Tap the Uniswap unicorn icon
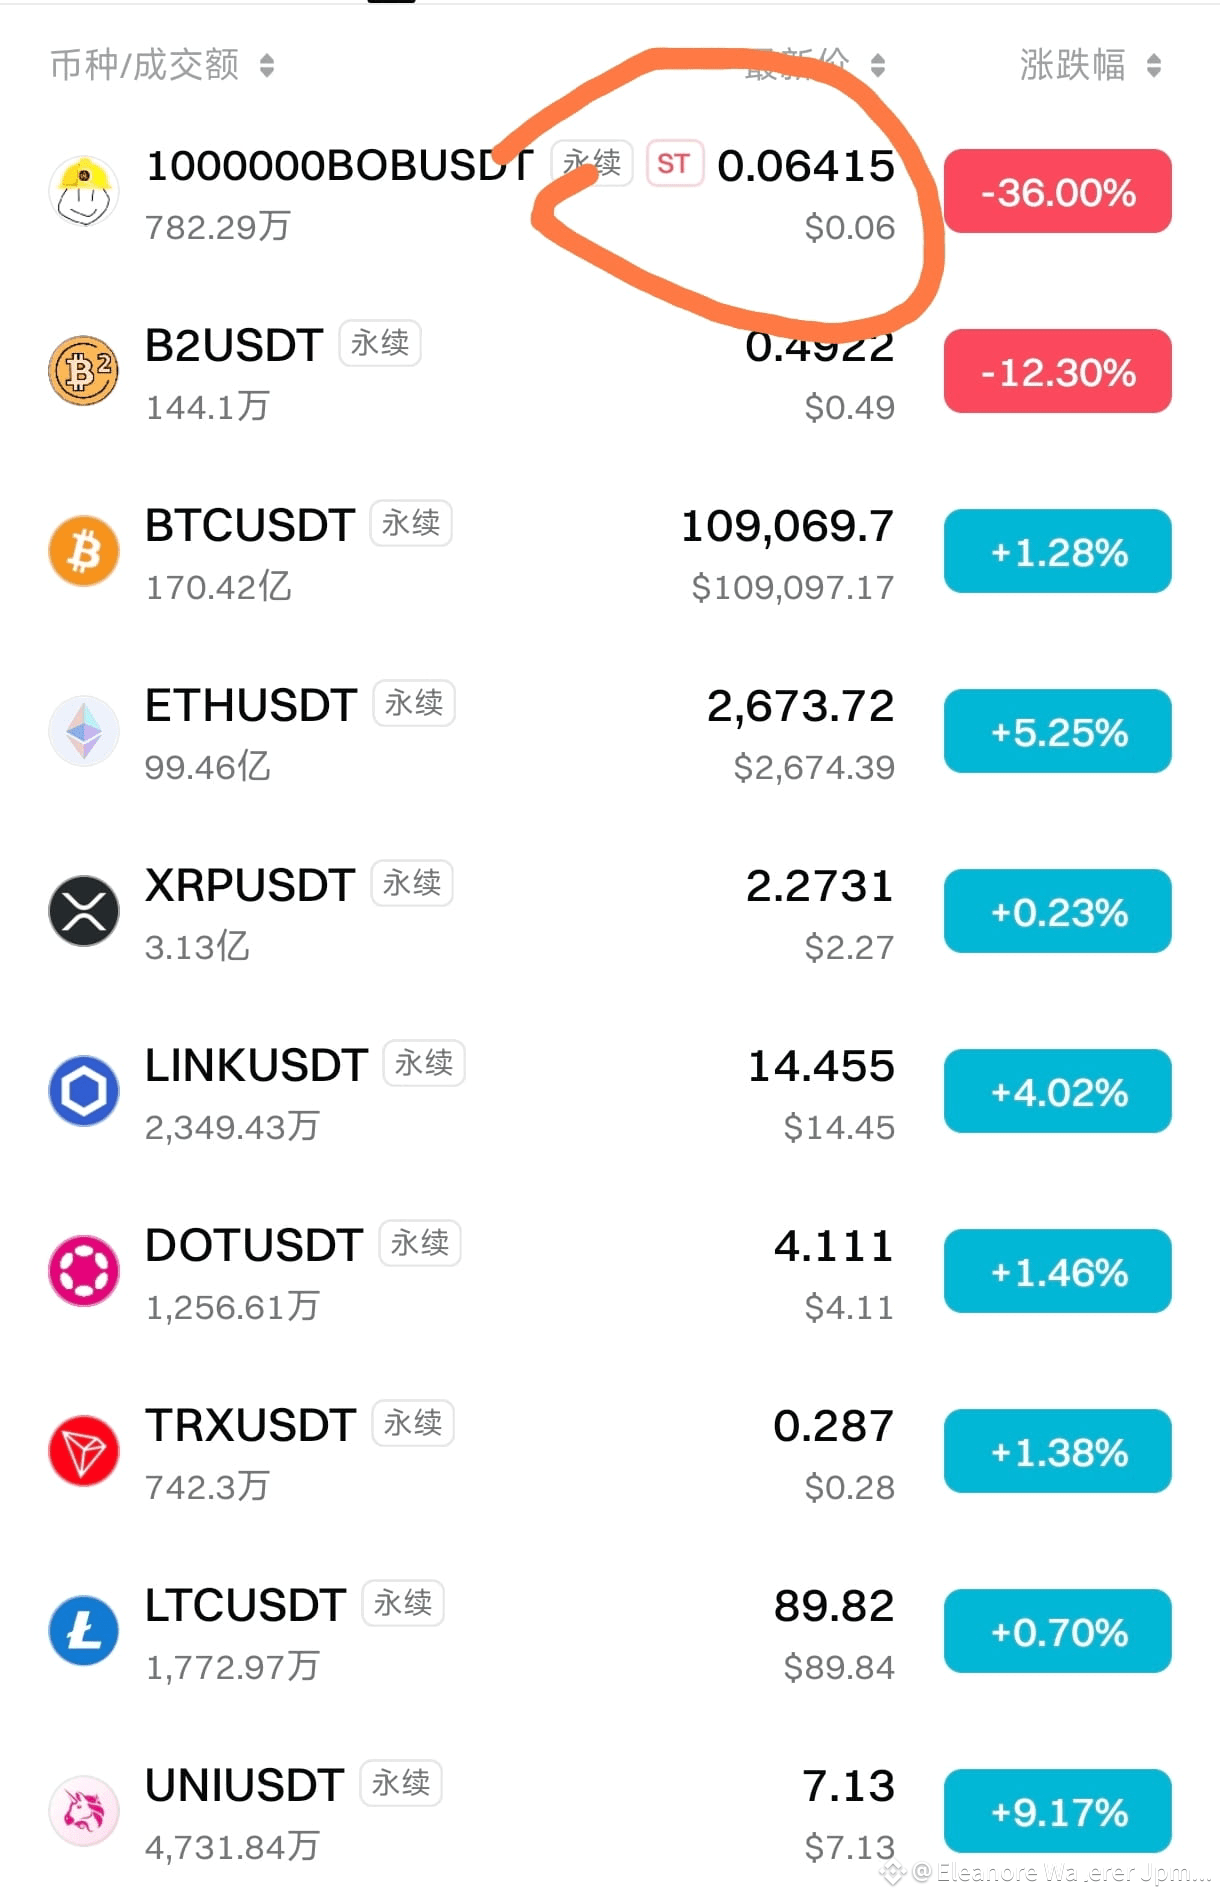This screenshot has width=1220, height=1897. 84,1811
